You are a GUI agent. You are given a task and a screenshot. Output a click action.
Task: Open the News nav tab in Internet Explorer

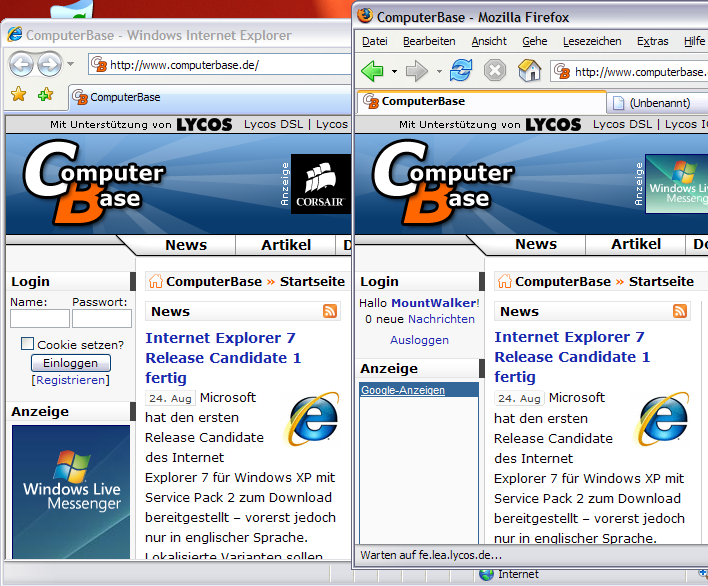coord(186,245)
